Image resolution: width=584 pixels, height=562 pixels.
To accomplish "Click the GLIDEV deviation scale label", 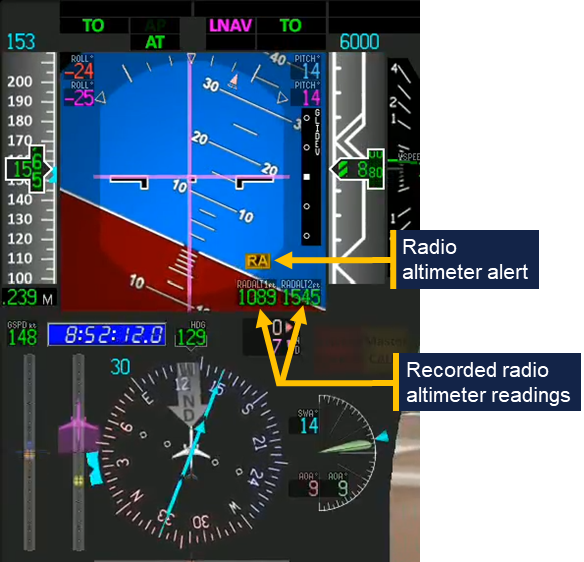I will (x=317, y=132).
